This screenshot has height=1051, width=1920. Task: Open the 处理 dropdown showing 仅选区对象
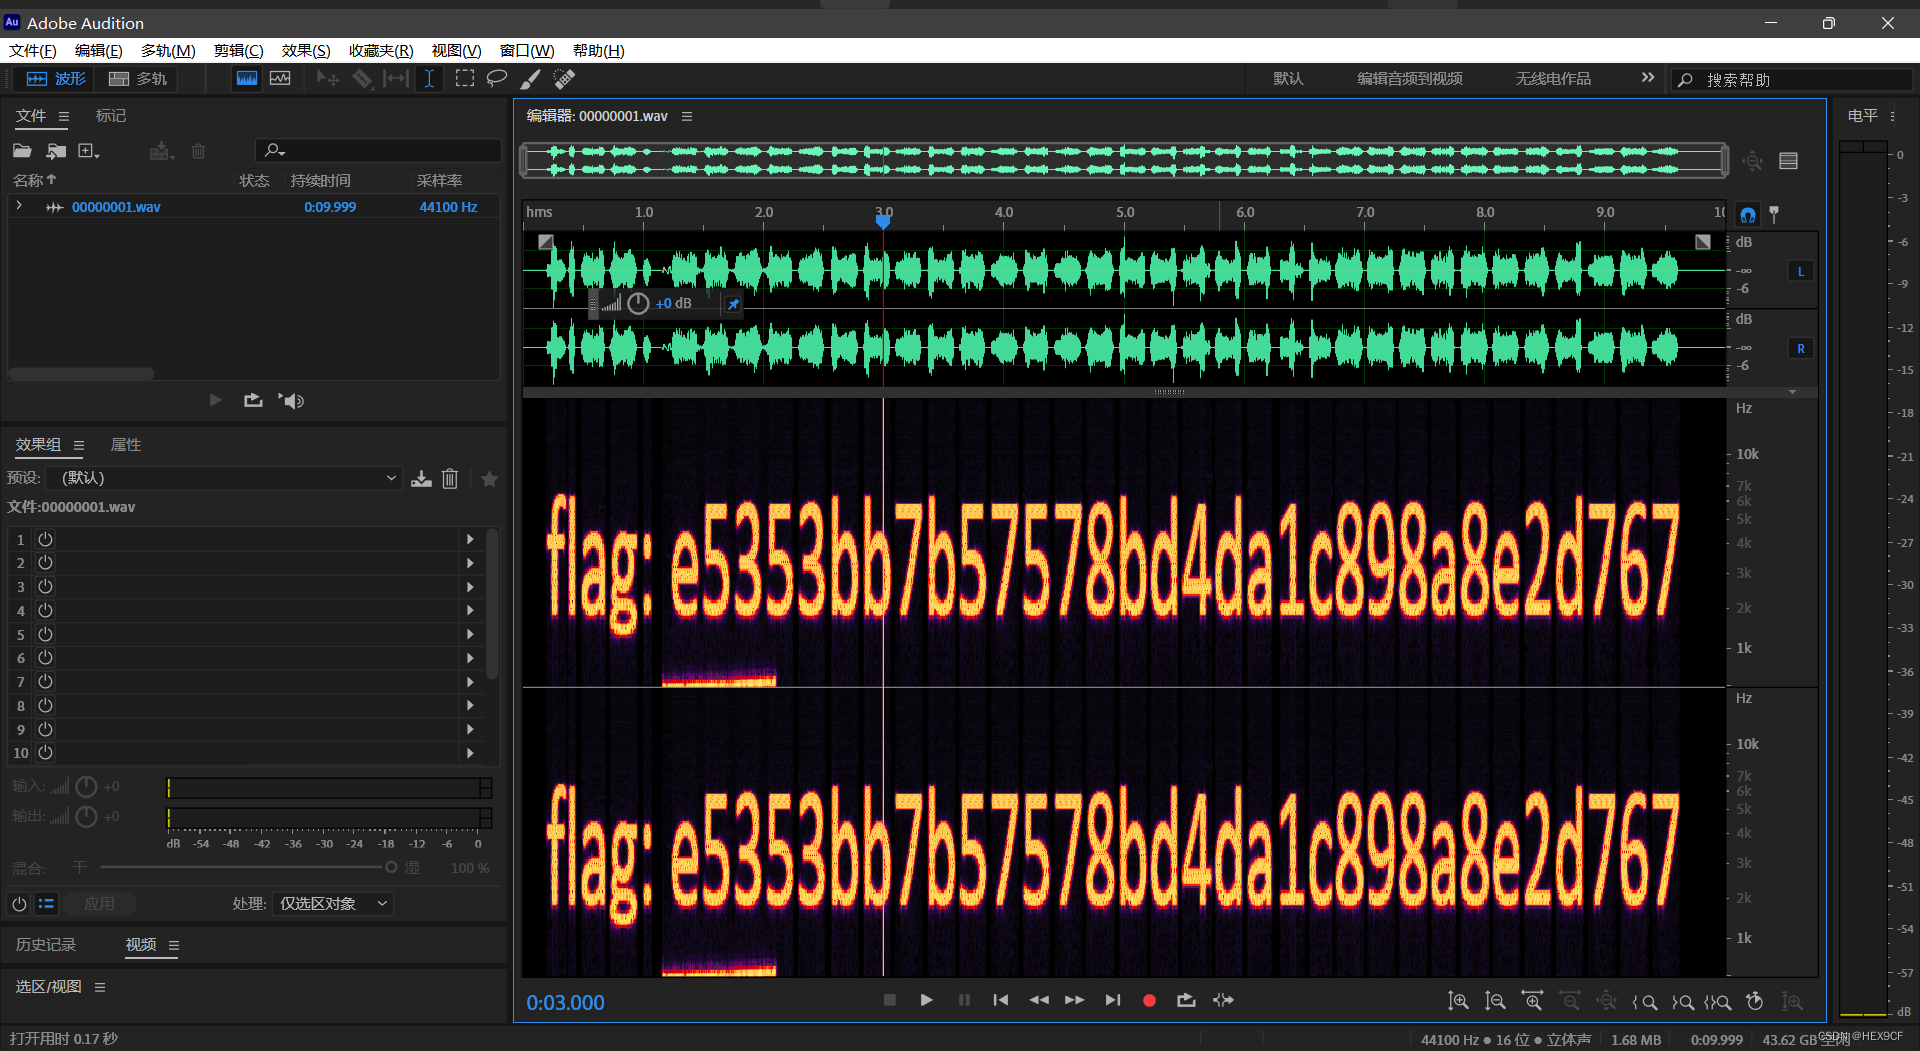click(x=332, y=903)
